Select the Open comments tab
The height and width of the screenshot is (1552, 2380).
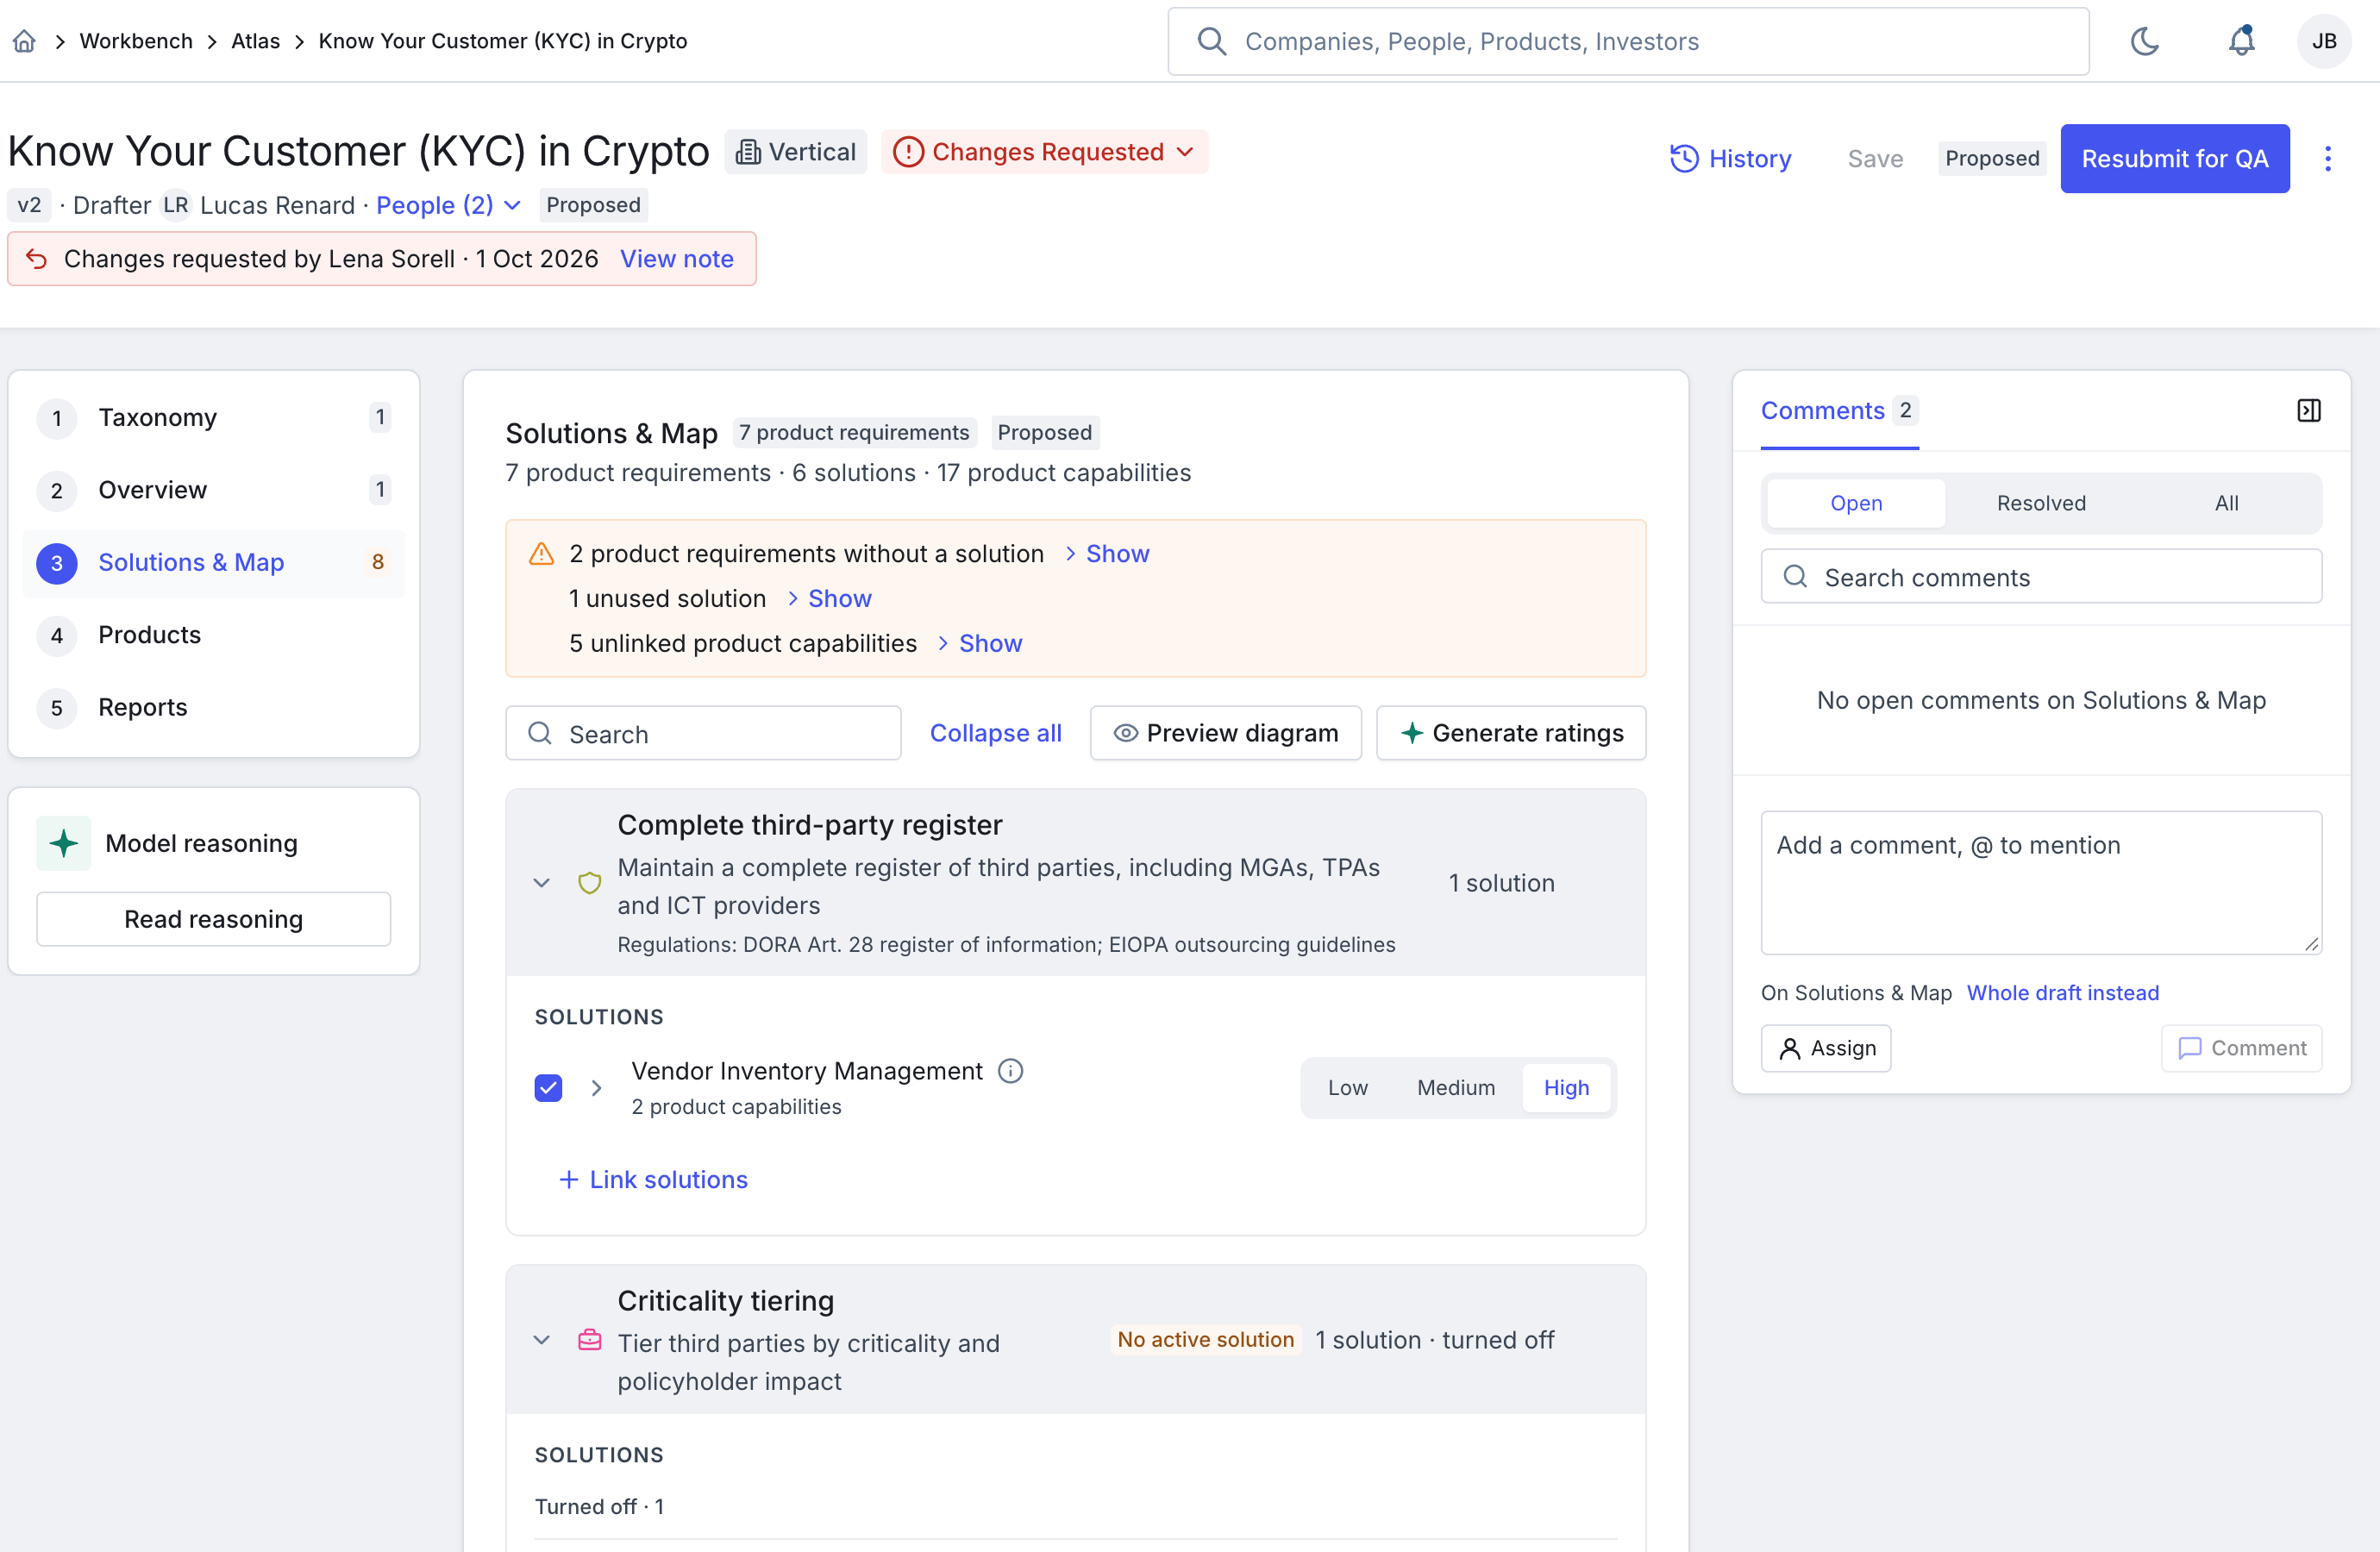[x=1856, y=503]
